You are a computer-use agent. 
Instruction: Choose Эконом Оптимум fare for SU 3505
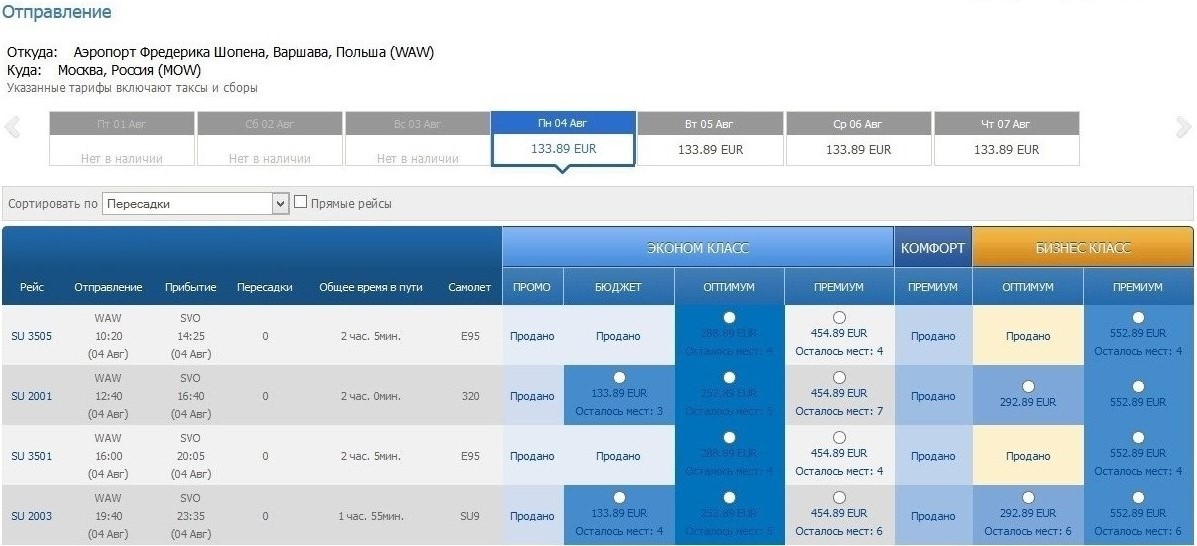729,317
